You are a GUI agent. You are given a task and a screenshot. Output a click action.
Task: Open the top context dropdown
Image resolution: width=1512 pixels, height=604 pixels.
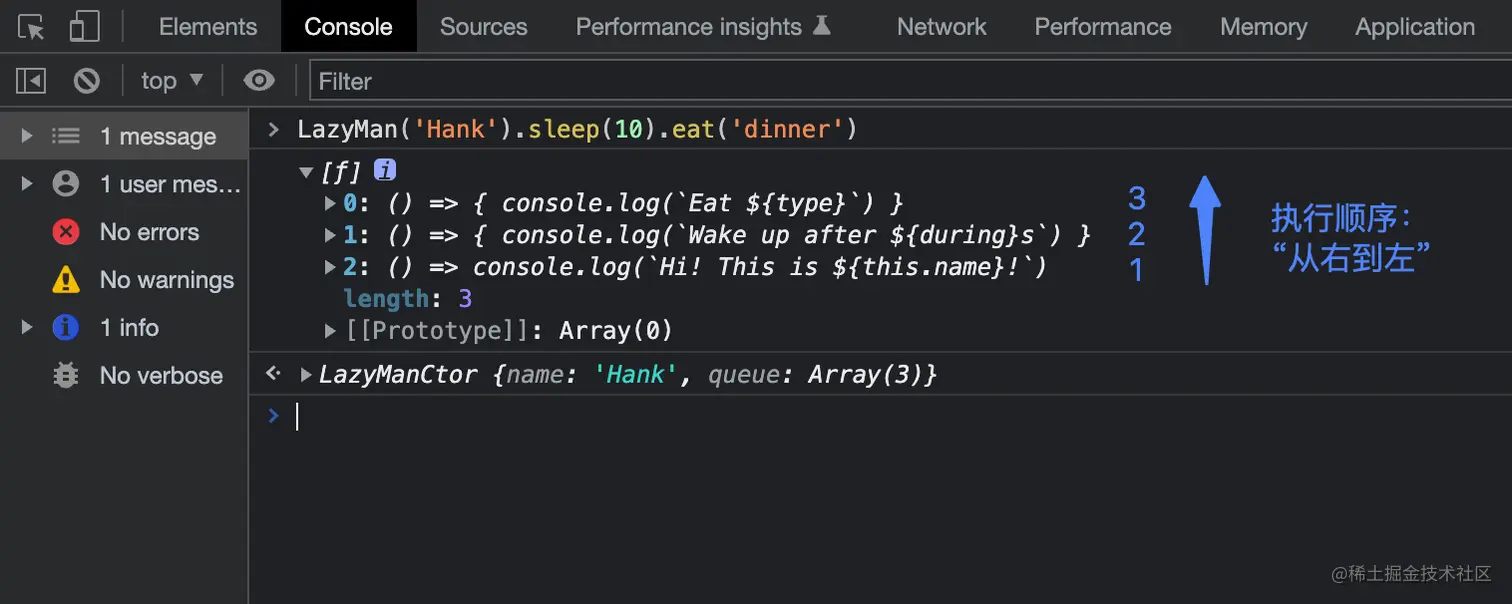(171, 81)
